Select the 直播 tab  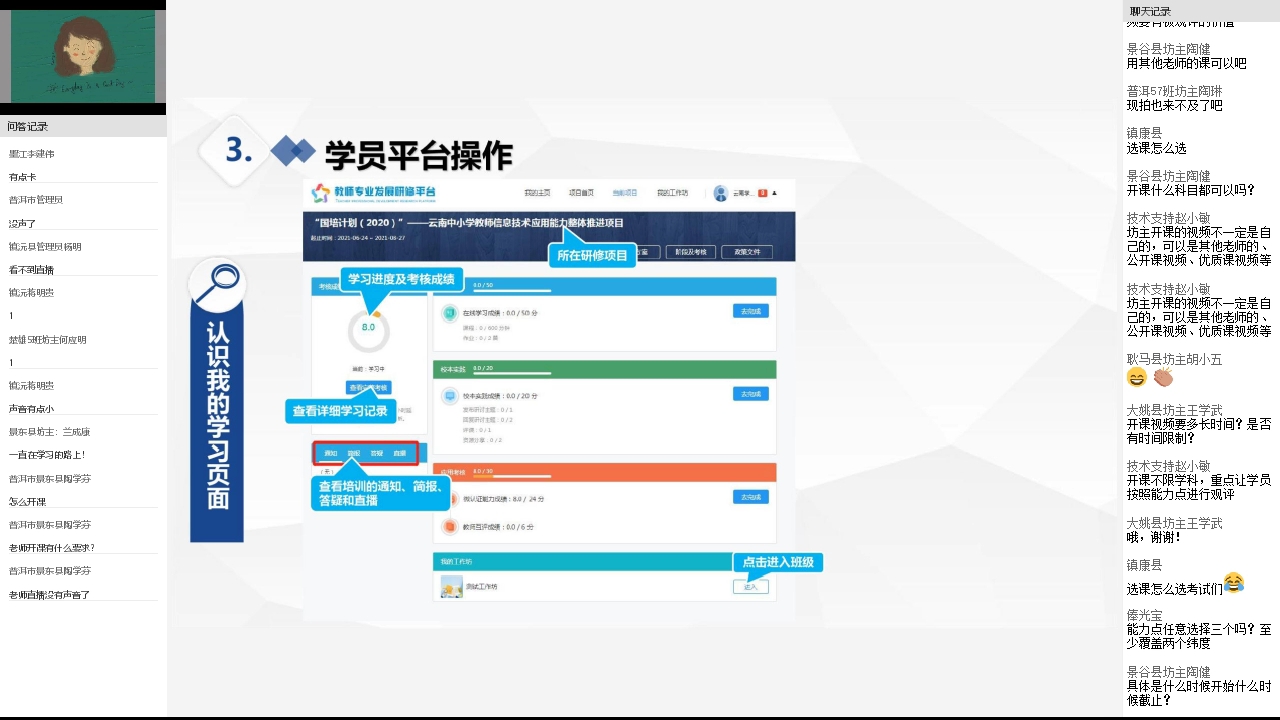click(400, 453)
